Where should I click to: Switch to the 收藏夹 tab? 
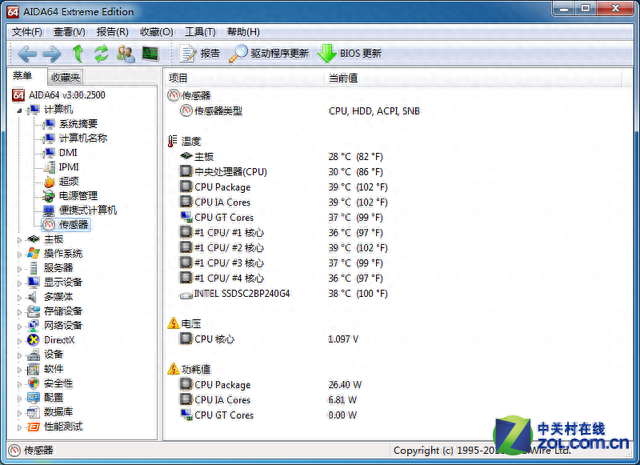pos(66,77)
